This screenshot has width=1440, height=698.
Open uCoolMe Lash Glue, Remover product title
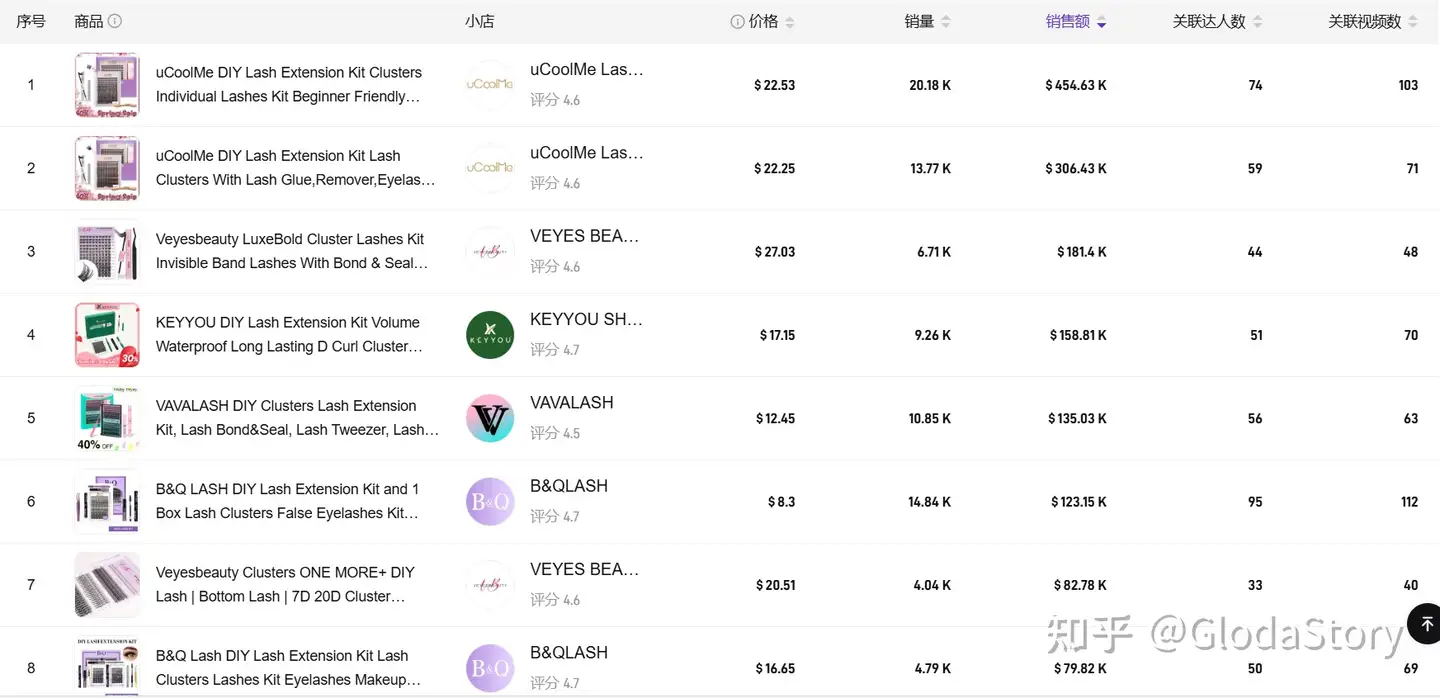coord(296,168)
